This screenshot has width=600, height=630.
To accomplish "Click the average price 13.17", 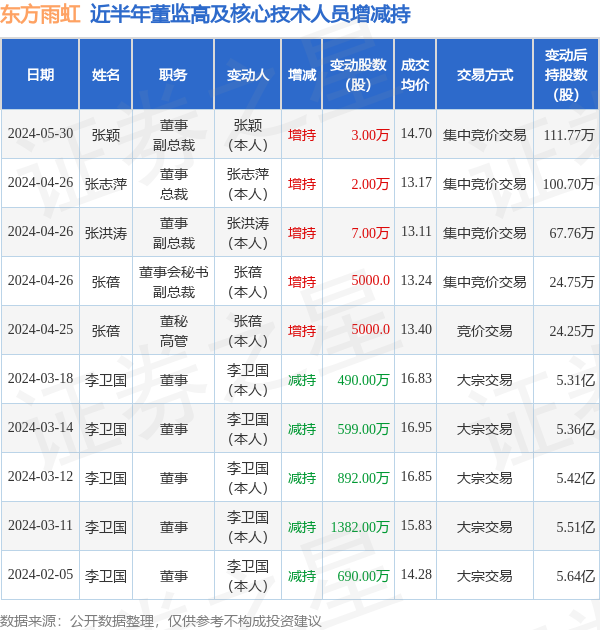I will tap(416, 183).
